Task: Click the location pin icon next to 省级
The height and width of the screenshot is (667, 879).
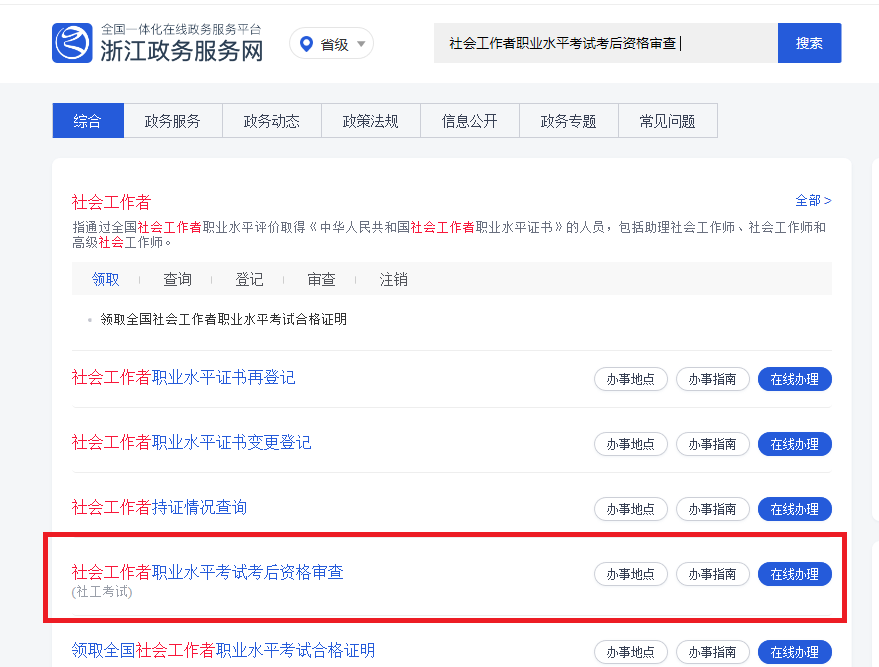Action: pyautogui.click(x=306, y=44)
